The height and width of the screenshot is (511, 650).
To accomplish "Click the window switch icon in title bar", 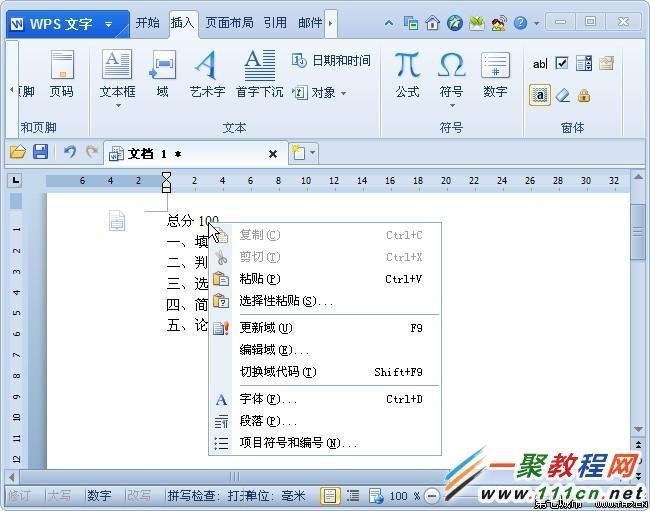I will (411, 23).
